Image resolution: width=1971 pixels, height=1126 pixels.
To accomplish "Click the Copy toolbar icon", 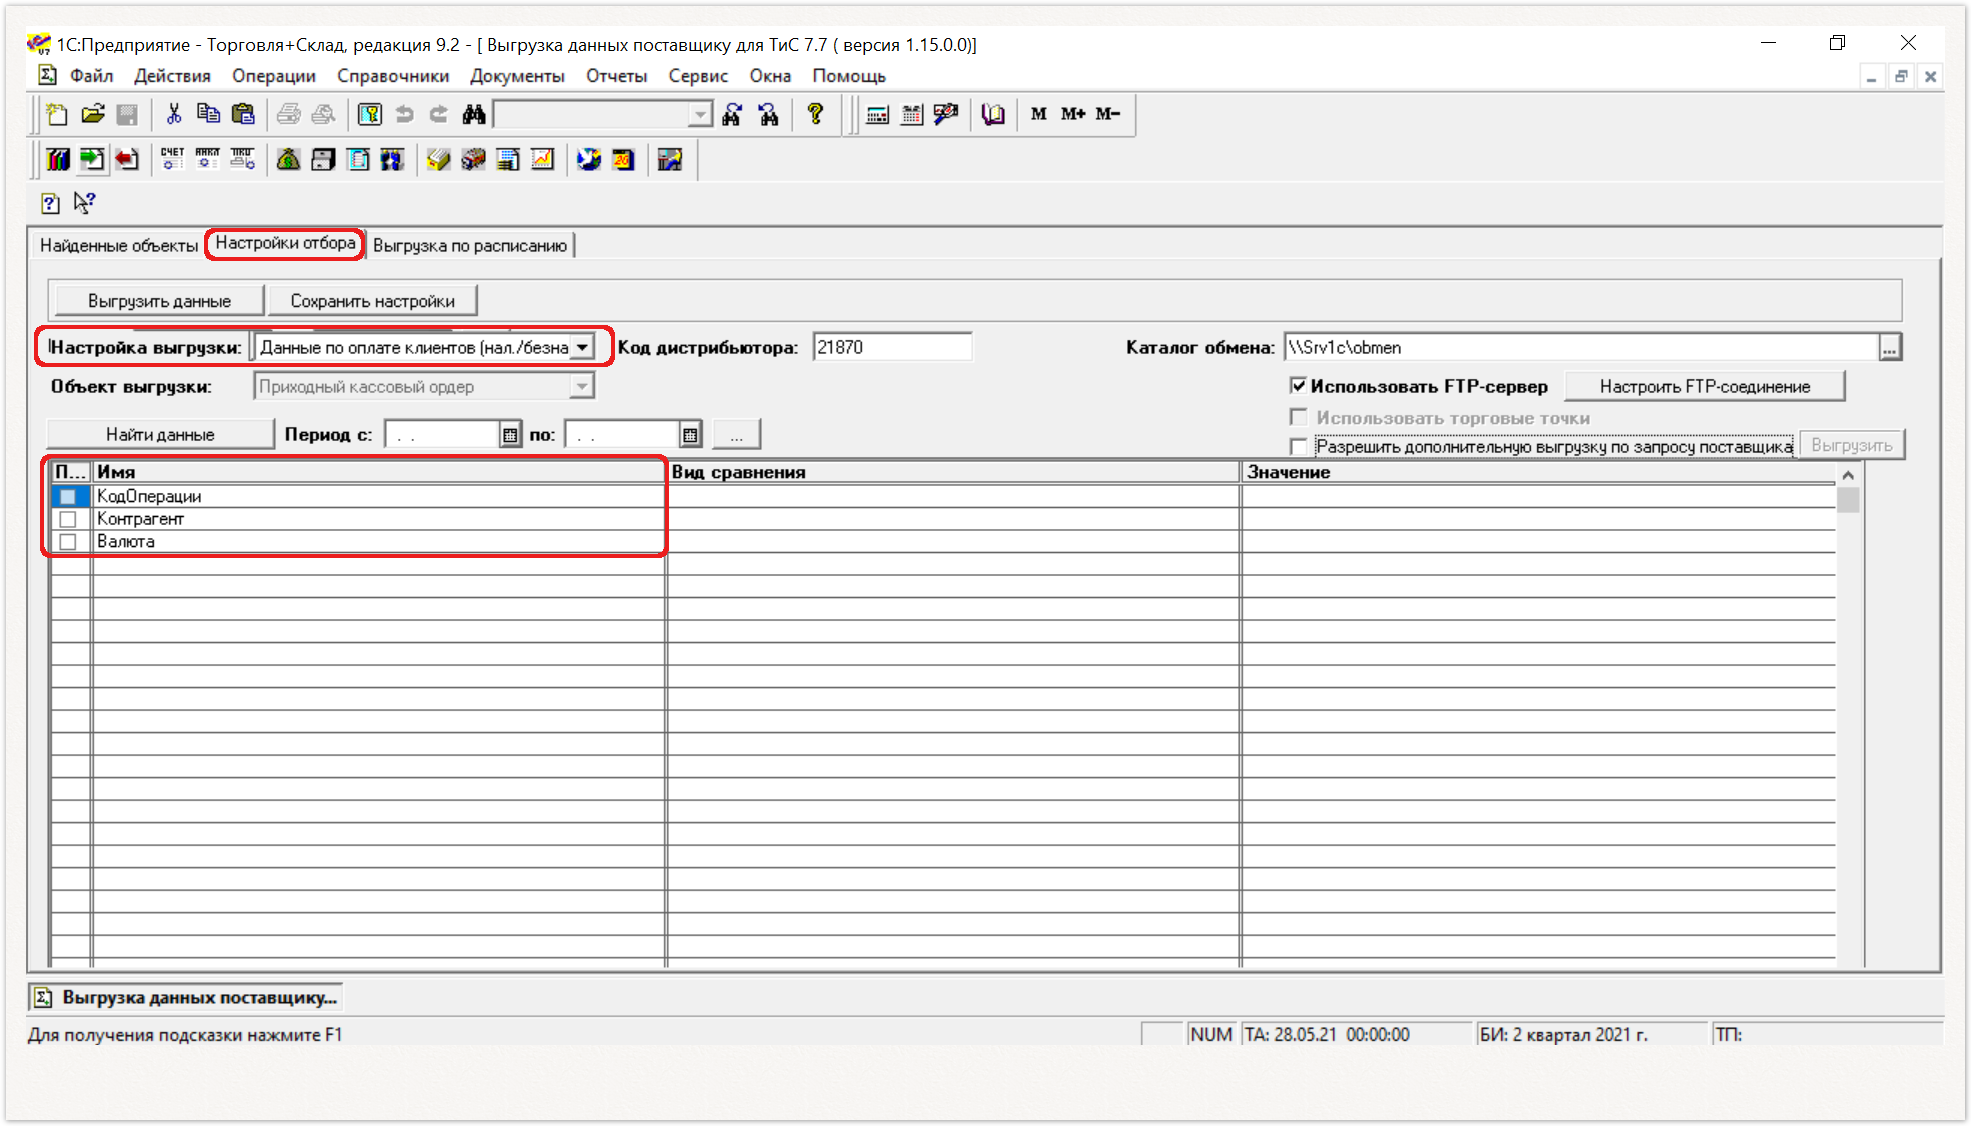I will pyautogui.click(x=208, y=114).
